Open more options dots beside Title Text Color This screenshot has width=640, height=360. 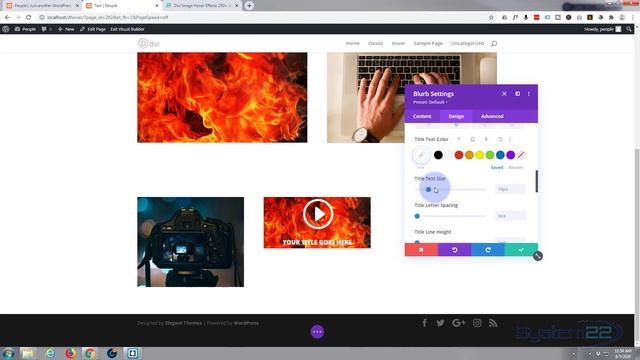[x=510, y=140]
